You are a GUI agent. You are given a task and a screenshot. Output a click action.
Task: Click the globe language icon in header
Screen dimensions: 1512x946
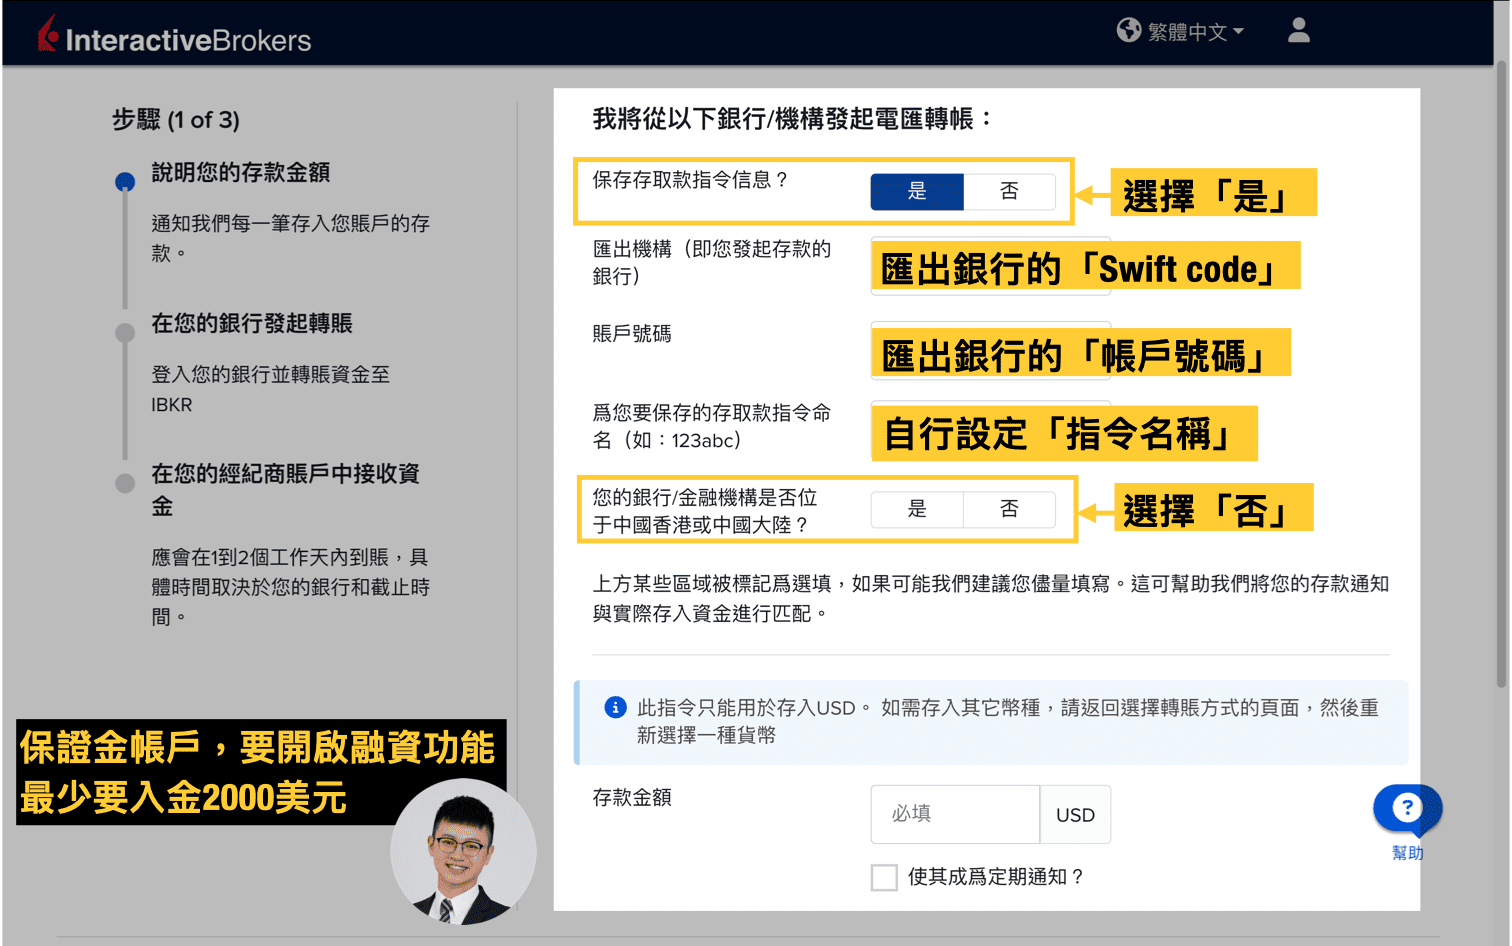click(x=1129, y=30)
